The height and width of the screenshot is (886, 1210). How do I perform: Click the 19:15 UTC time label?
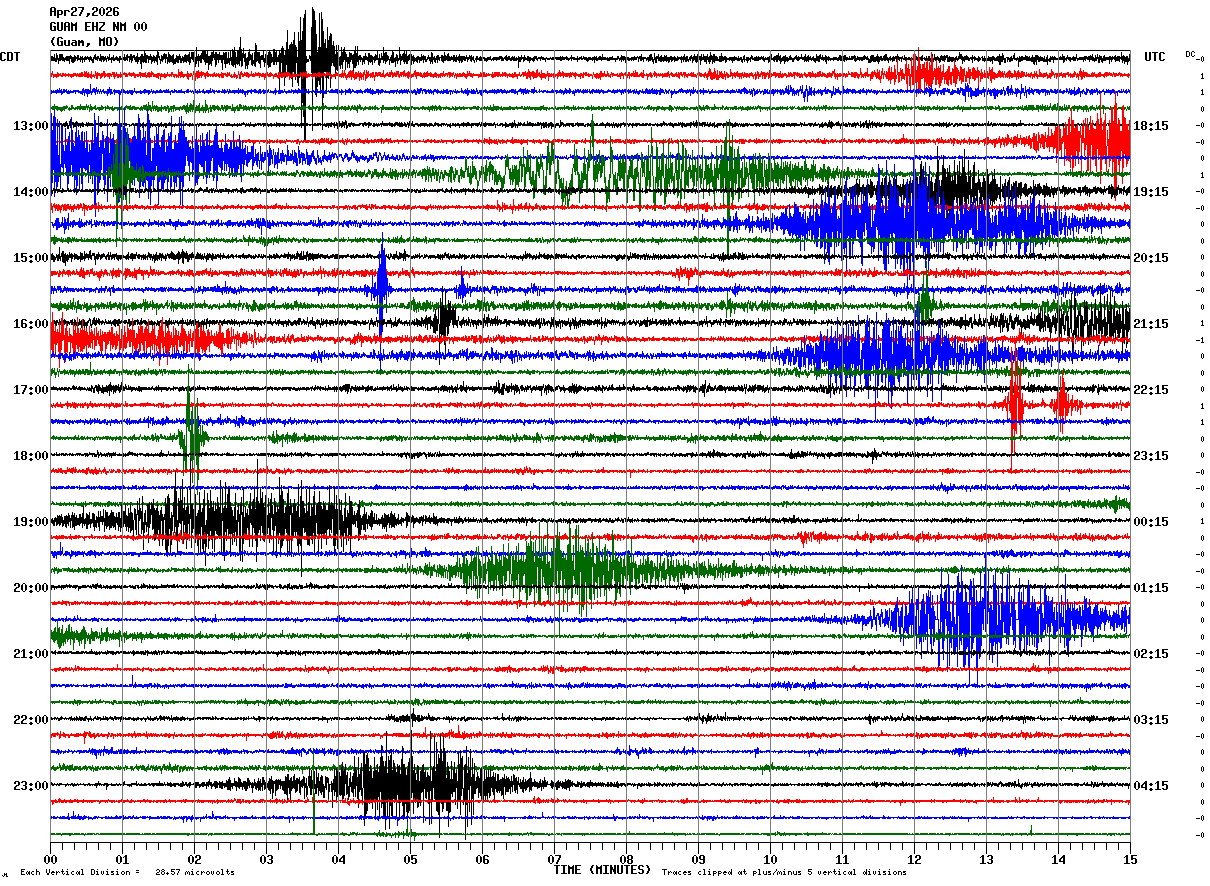1151,192
